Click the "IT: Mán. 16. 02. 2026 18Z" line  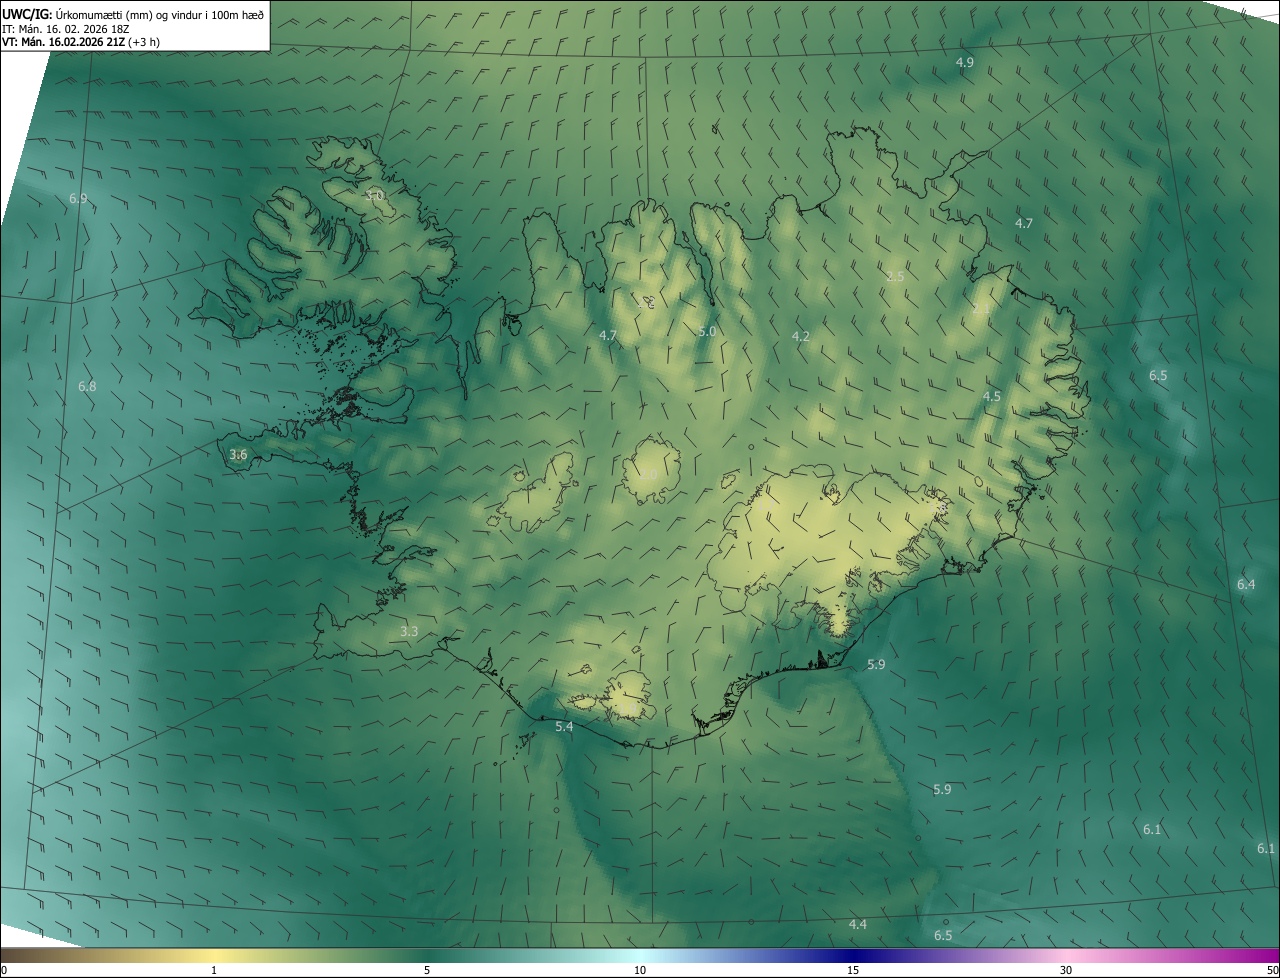pos(66,28)
